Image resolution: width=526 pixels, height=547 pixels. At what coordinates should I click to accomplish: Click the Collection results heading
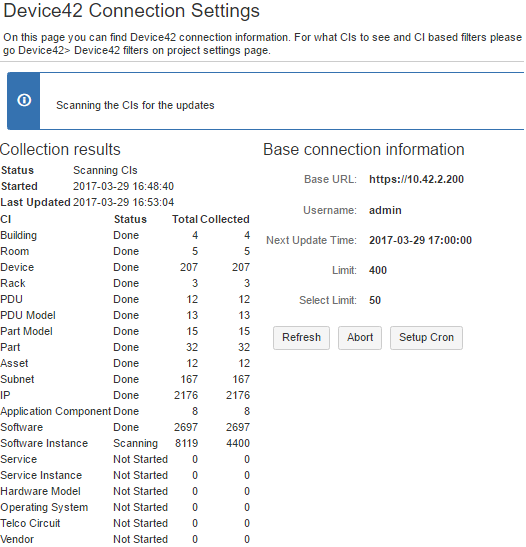pos(60,150)
